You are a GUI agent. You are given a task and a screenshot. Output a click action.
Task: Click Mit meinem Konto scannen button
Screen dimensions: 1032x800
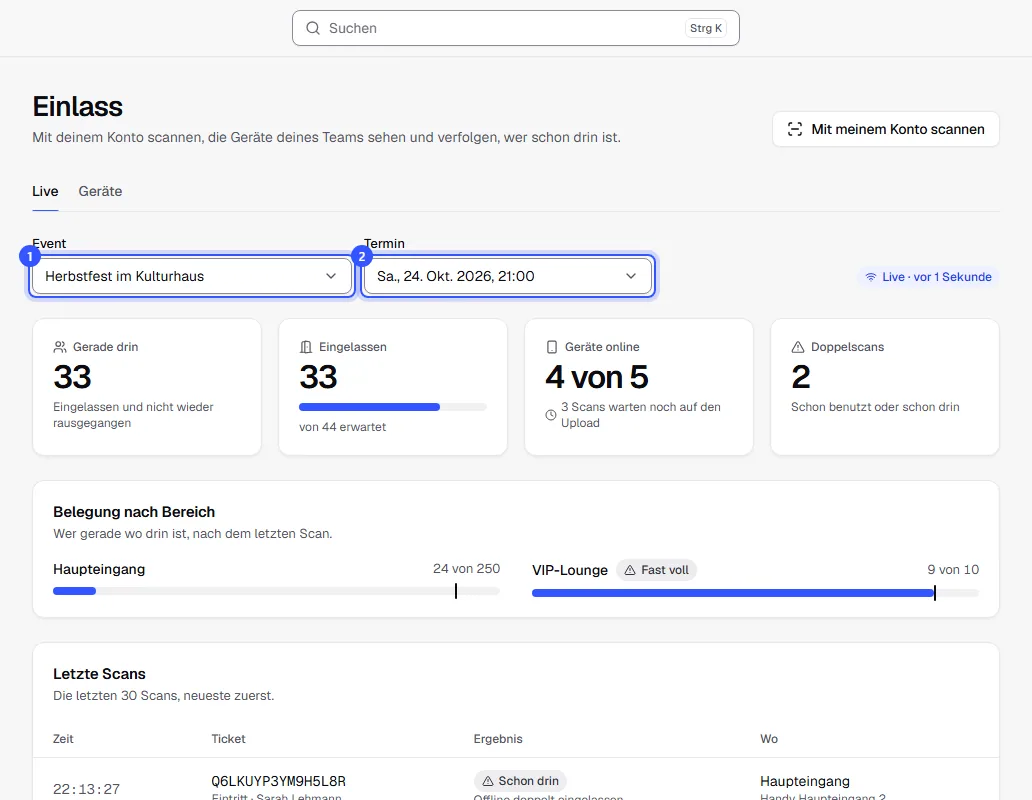click(886, 129)
